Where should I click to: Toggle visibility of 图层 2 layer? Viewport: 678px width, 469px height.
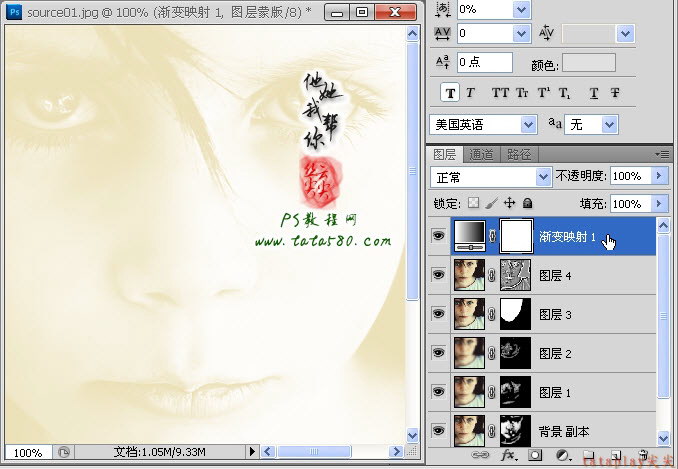point(438,352)
